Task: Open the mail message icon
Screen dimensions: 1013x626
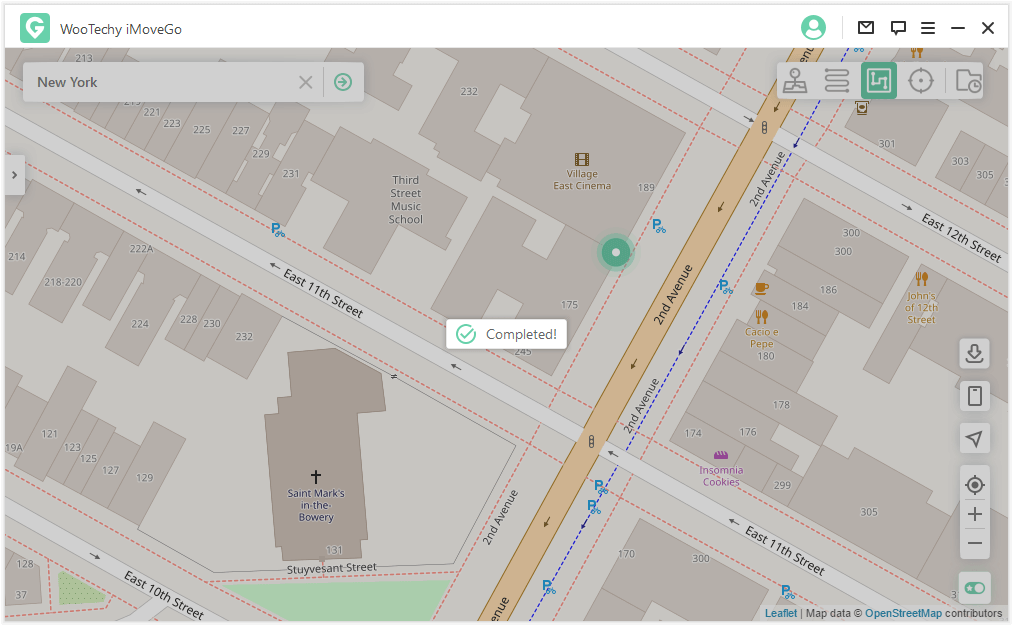Action: click(866, 28)
